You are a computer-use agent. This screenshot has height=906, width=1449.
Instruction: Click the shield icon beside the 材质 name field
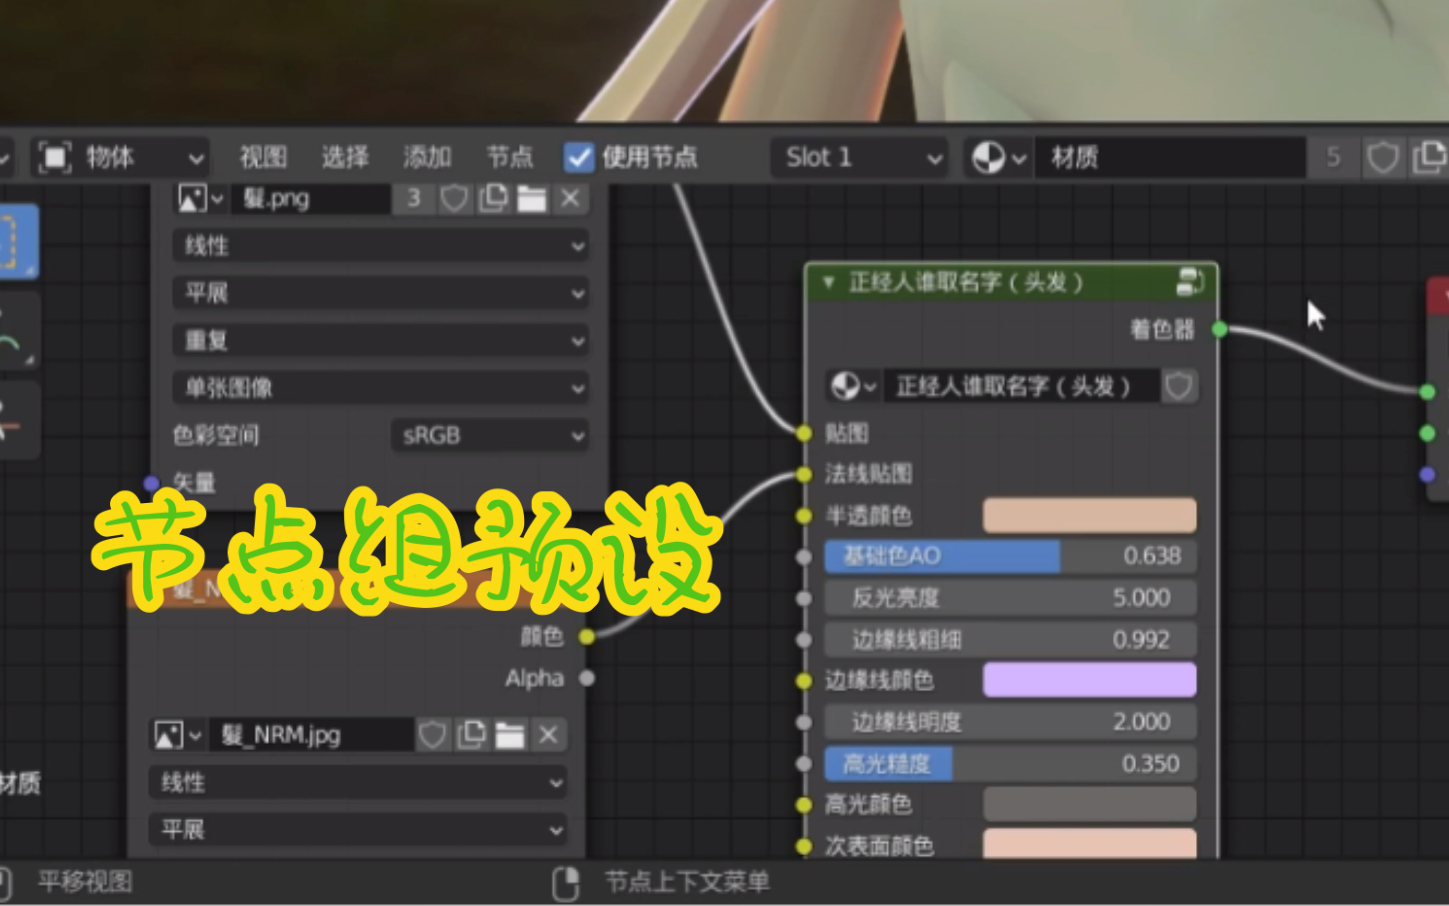1382,157
